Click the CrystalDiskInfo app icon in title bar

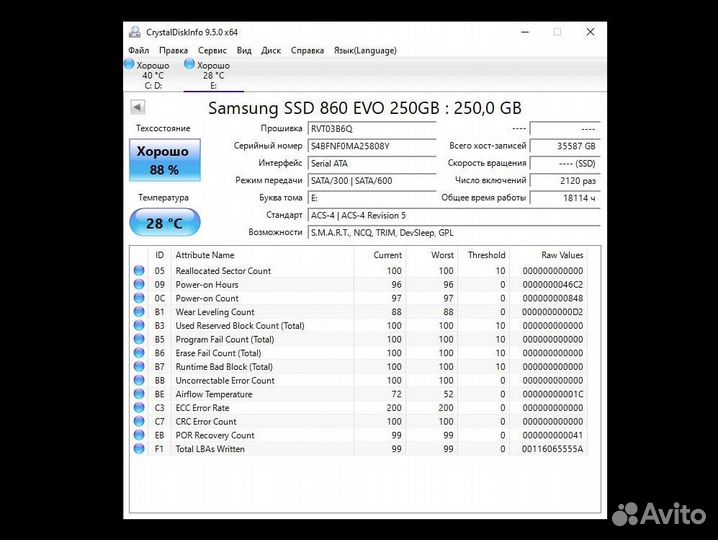[x=135, y=32]
